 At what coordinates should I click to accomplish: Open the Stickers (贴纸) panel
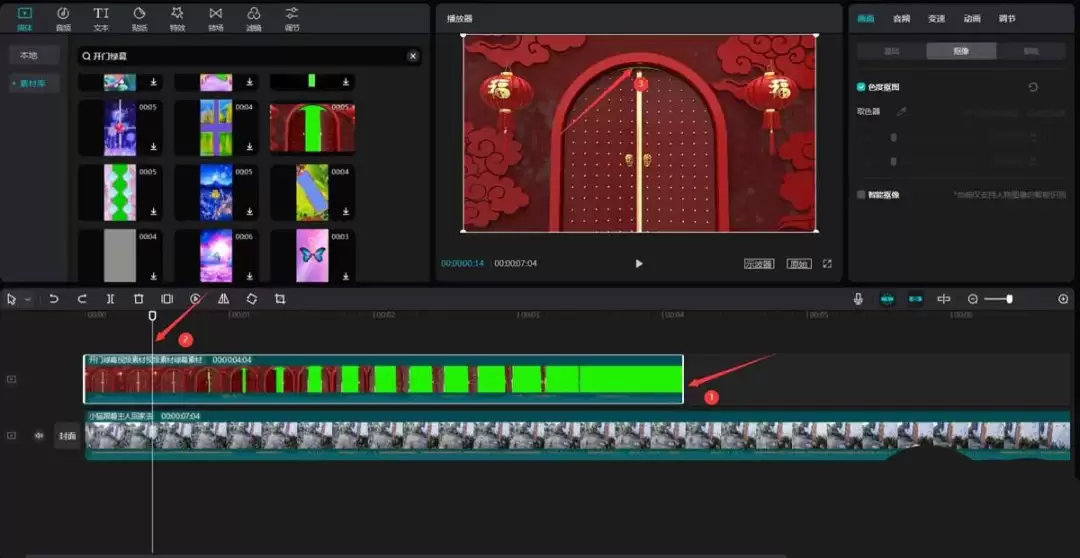coord(139,17)
